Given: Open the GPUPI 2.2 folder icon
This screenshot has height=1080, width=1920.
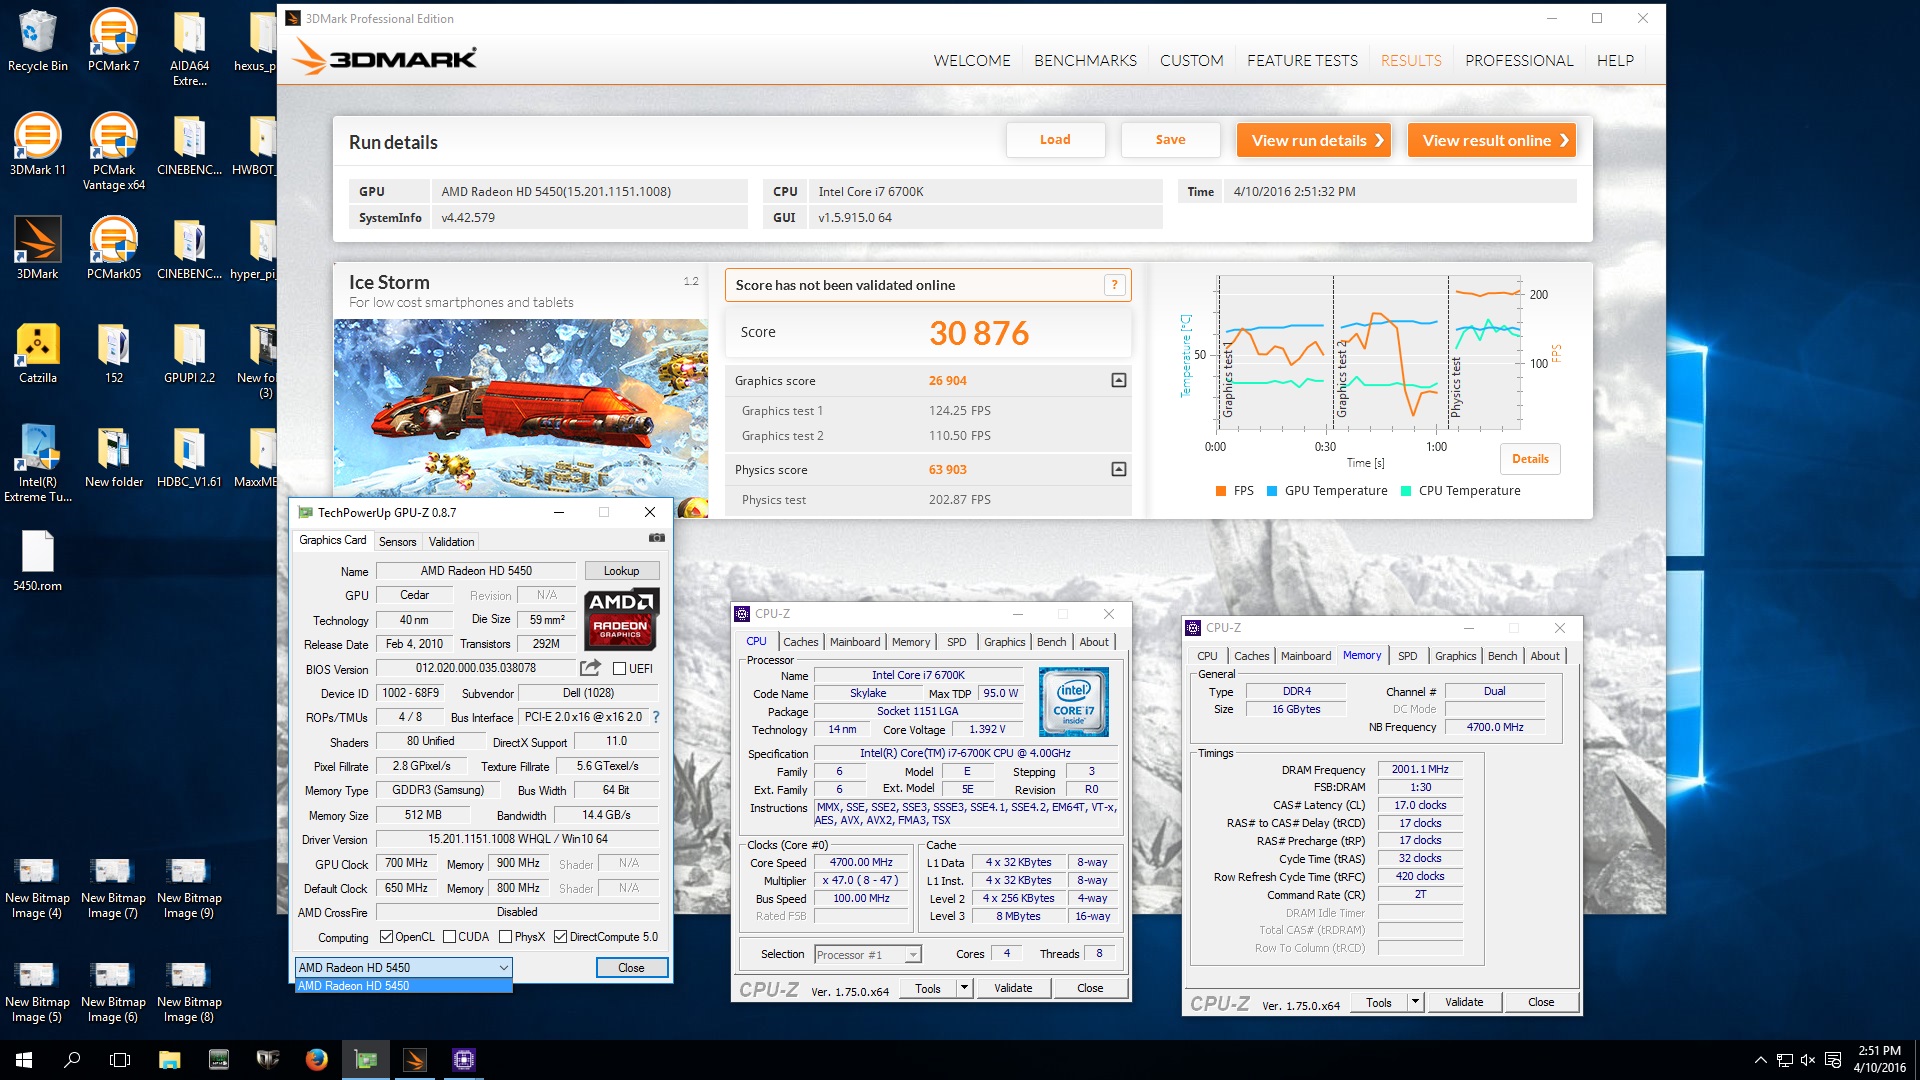Looking at the screenshot, I should [189, 352].
